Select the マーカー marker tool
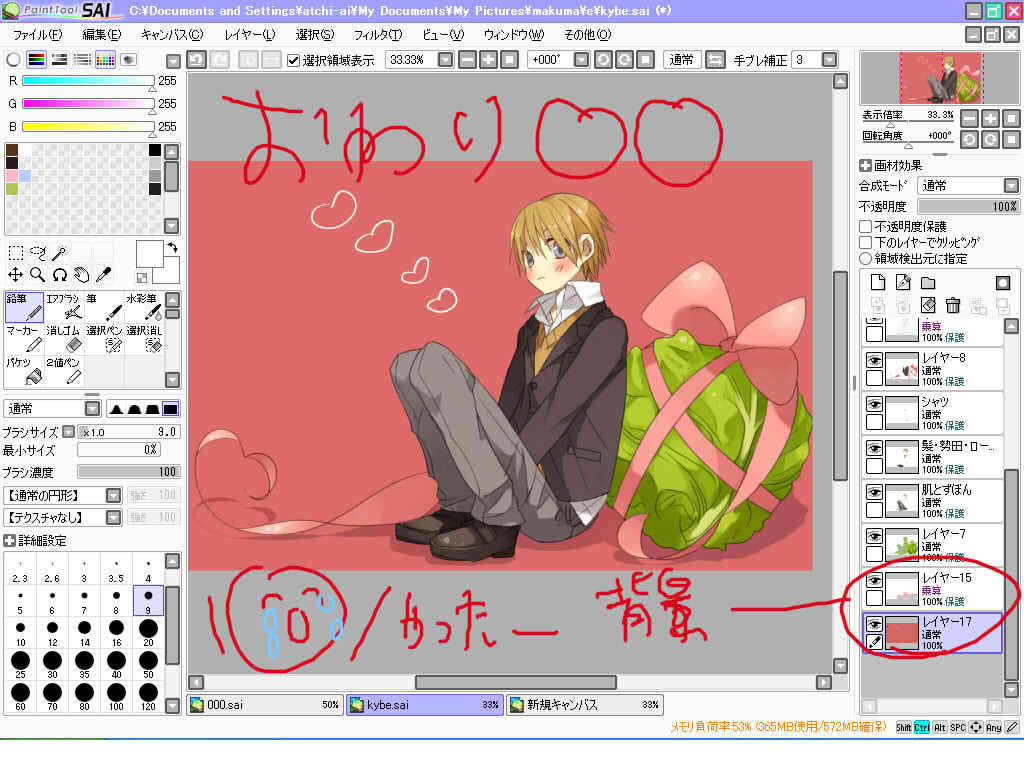This screenshot has height=768, width=1024. click(x=24, y=339)
